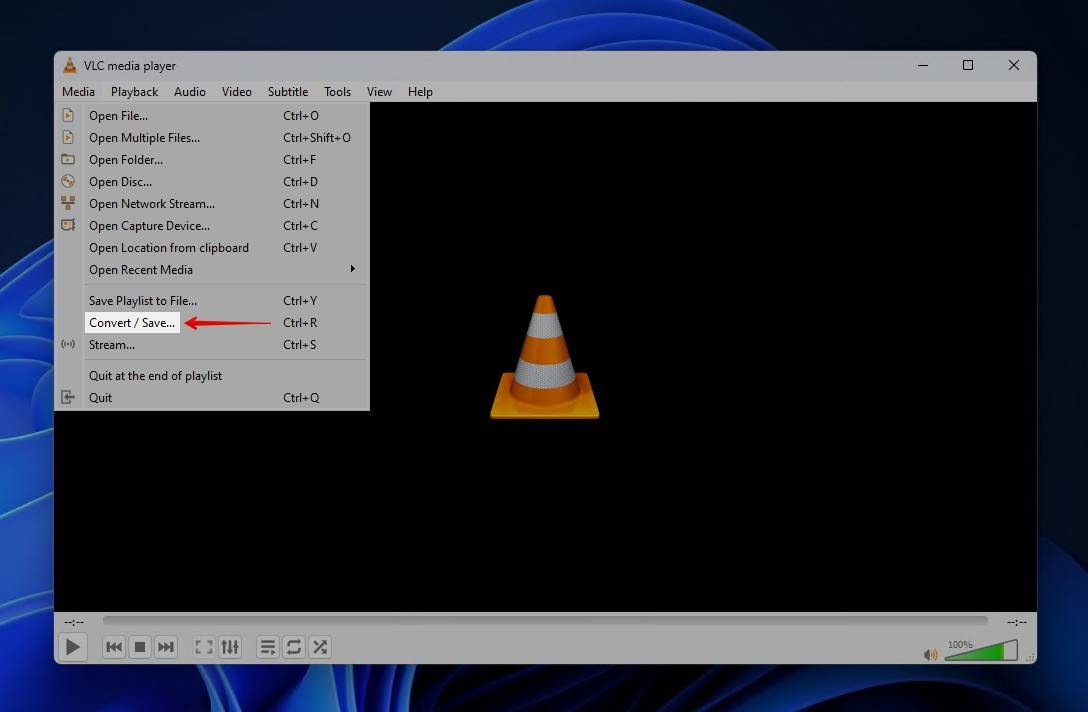Click the VLC cone in the video area

click(x=545, y=357)
